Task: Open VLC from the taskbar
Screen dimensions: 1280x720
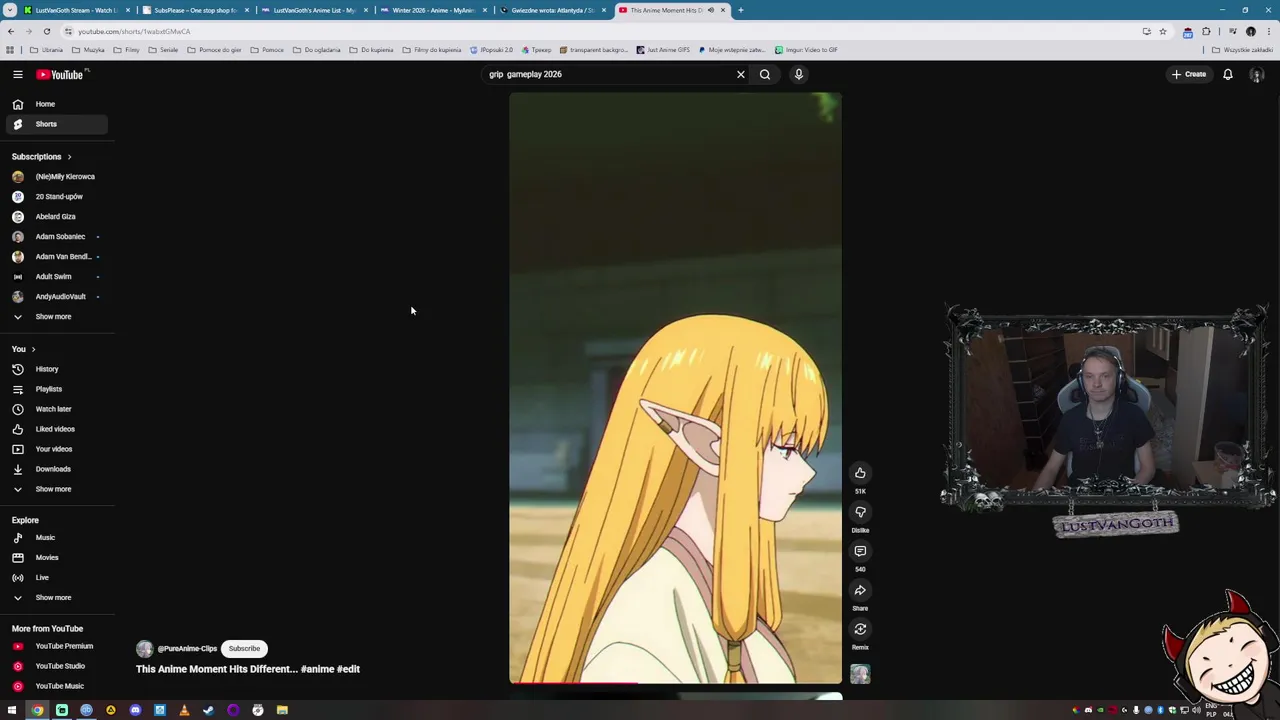Action: pyautogui.click(x=184, y=710)
